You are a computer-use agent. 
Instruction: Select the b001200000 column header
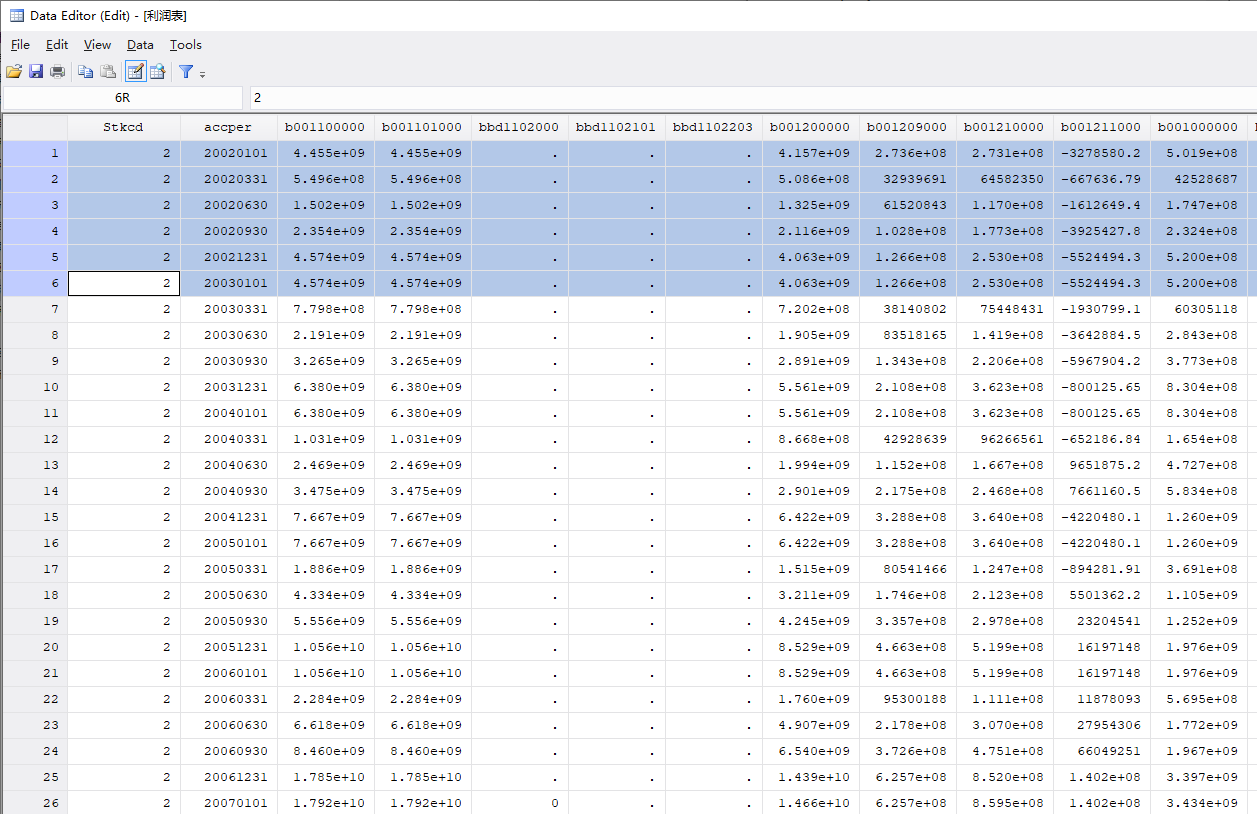[810, 127]
